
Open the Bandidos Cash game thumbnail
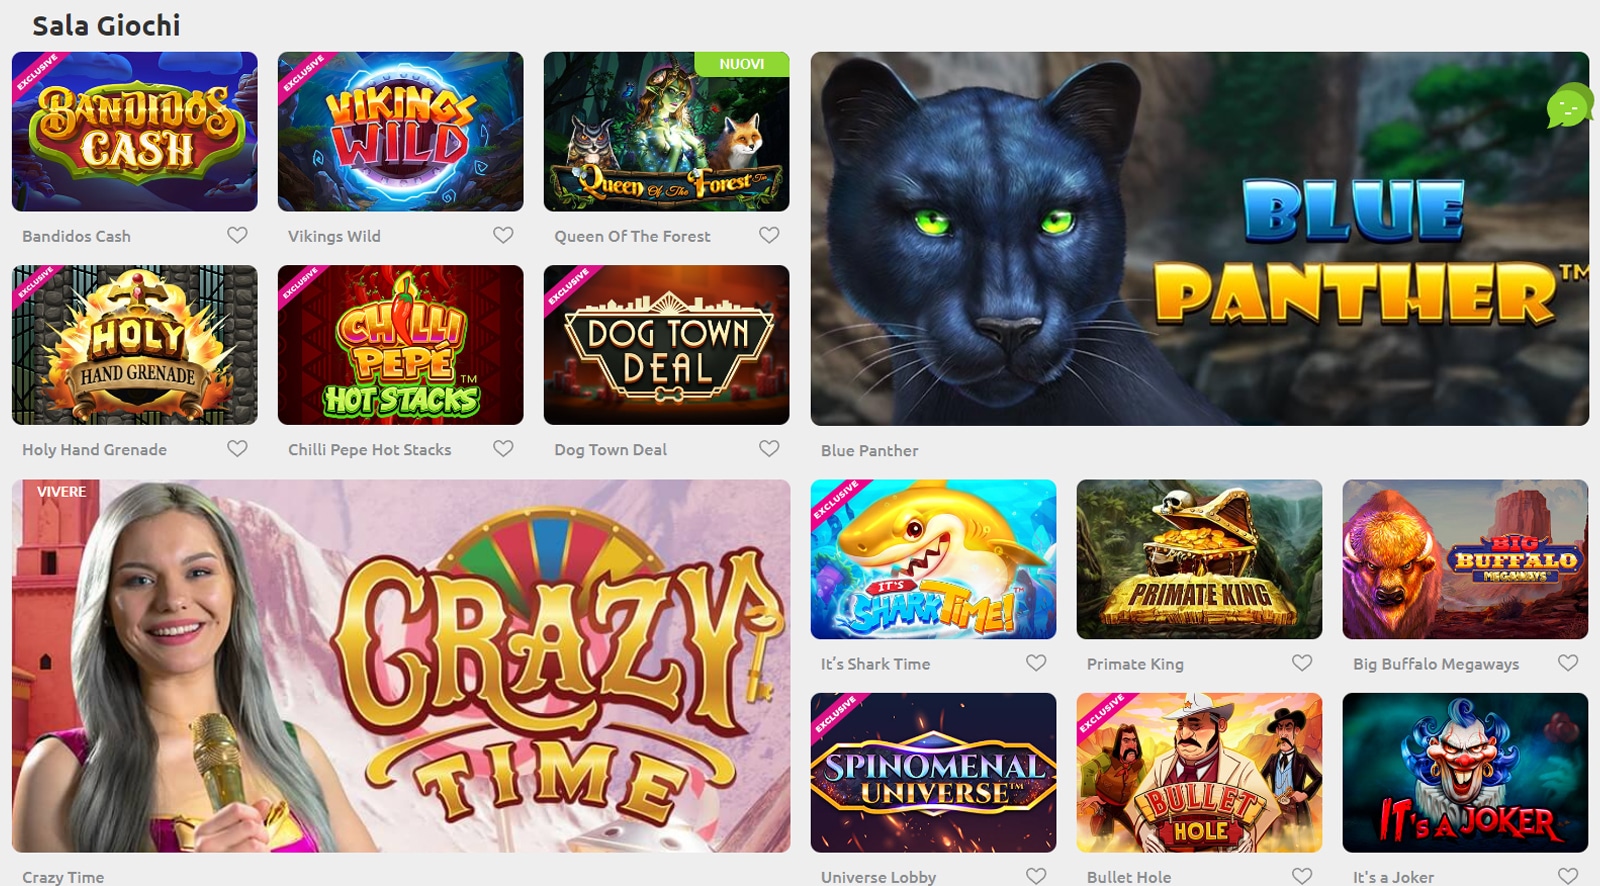[135, 132]
